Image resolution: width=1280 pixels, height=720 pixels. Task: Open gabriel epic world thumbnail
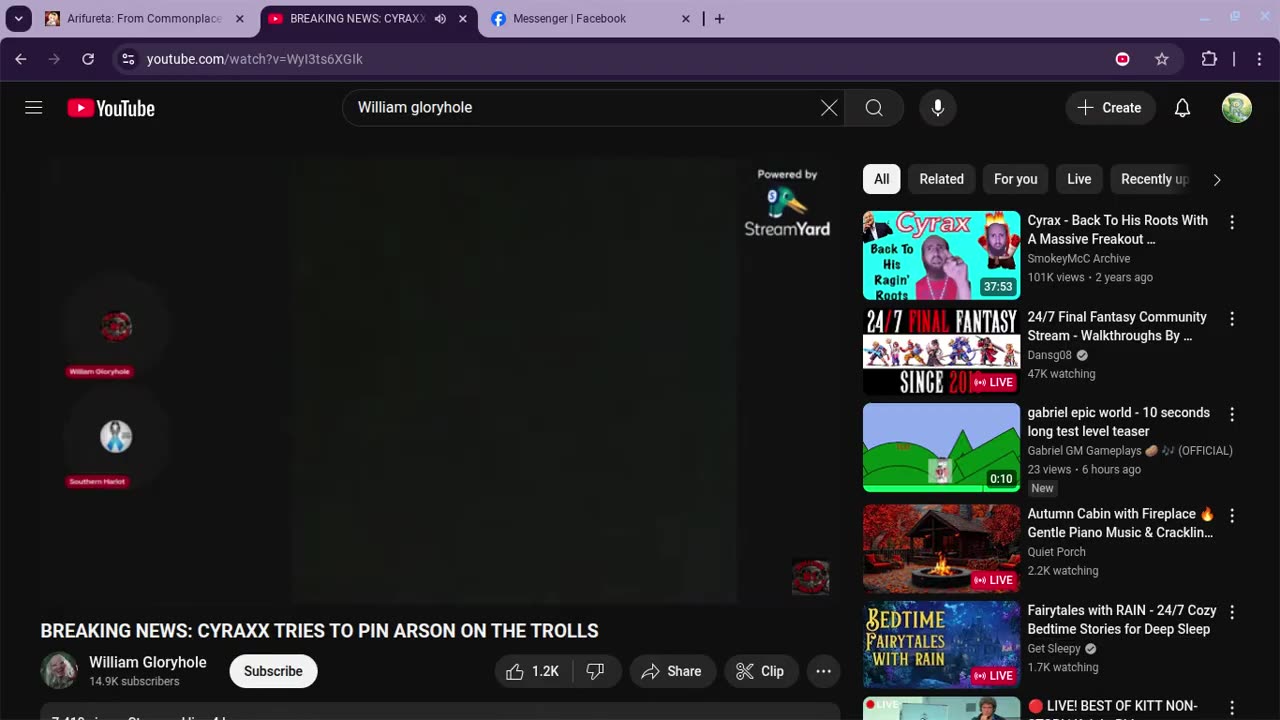(x=941, y=447)
